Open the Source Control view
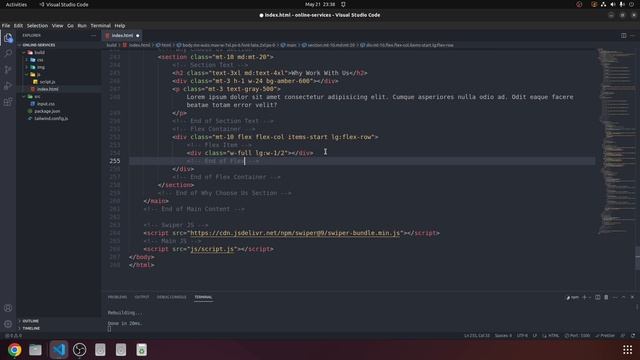 pyautogui.click(x=8, y=69)
